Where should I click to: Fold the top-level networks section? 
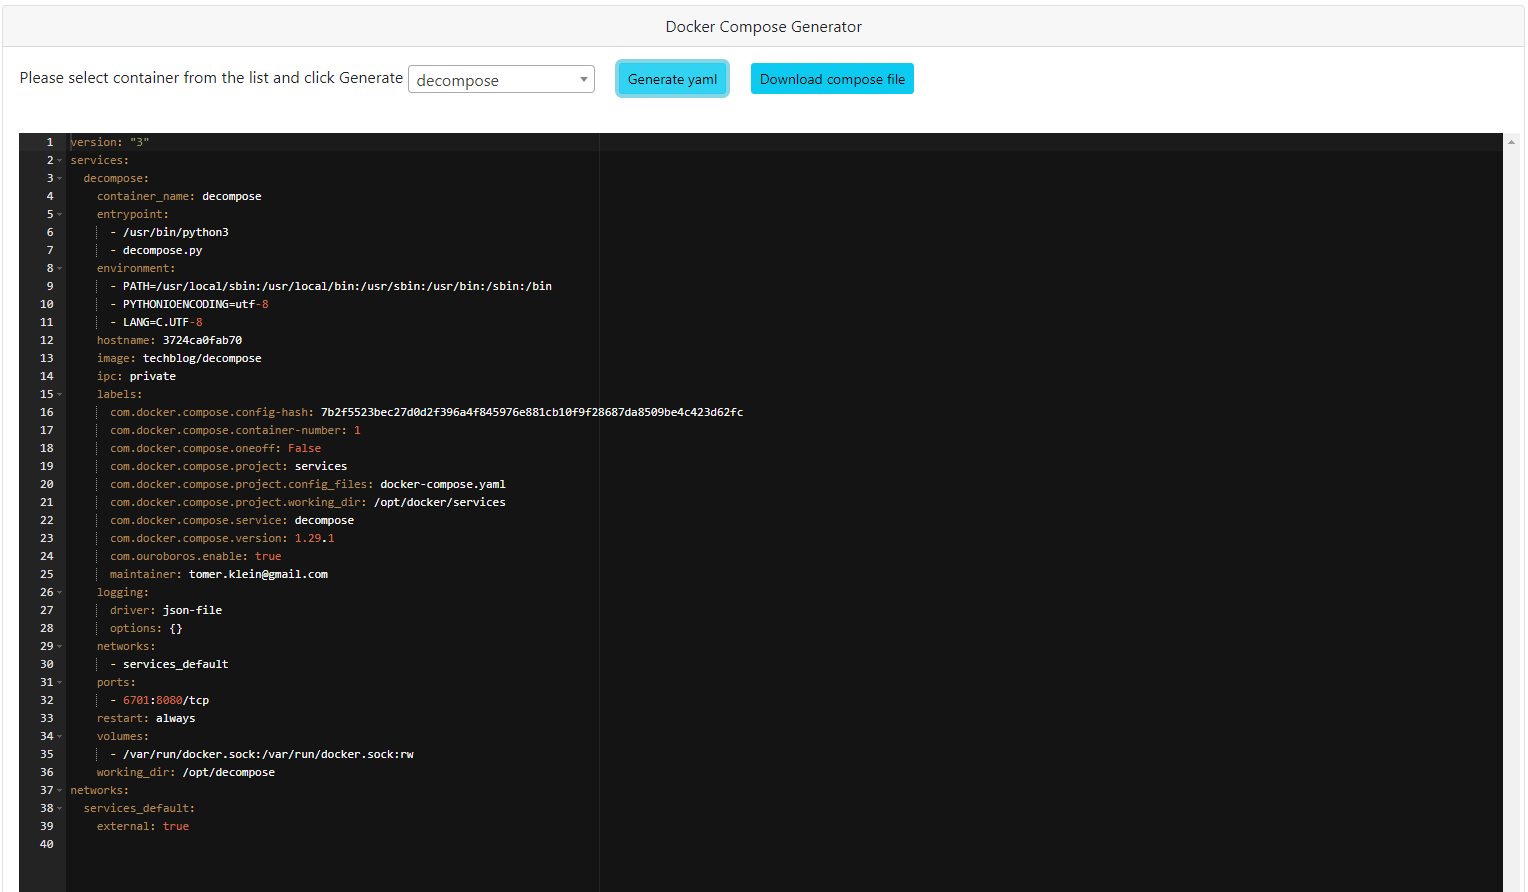58,789
